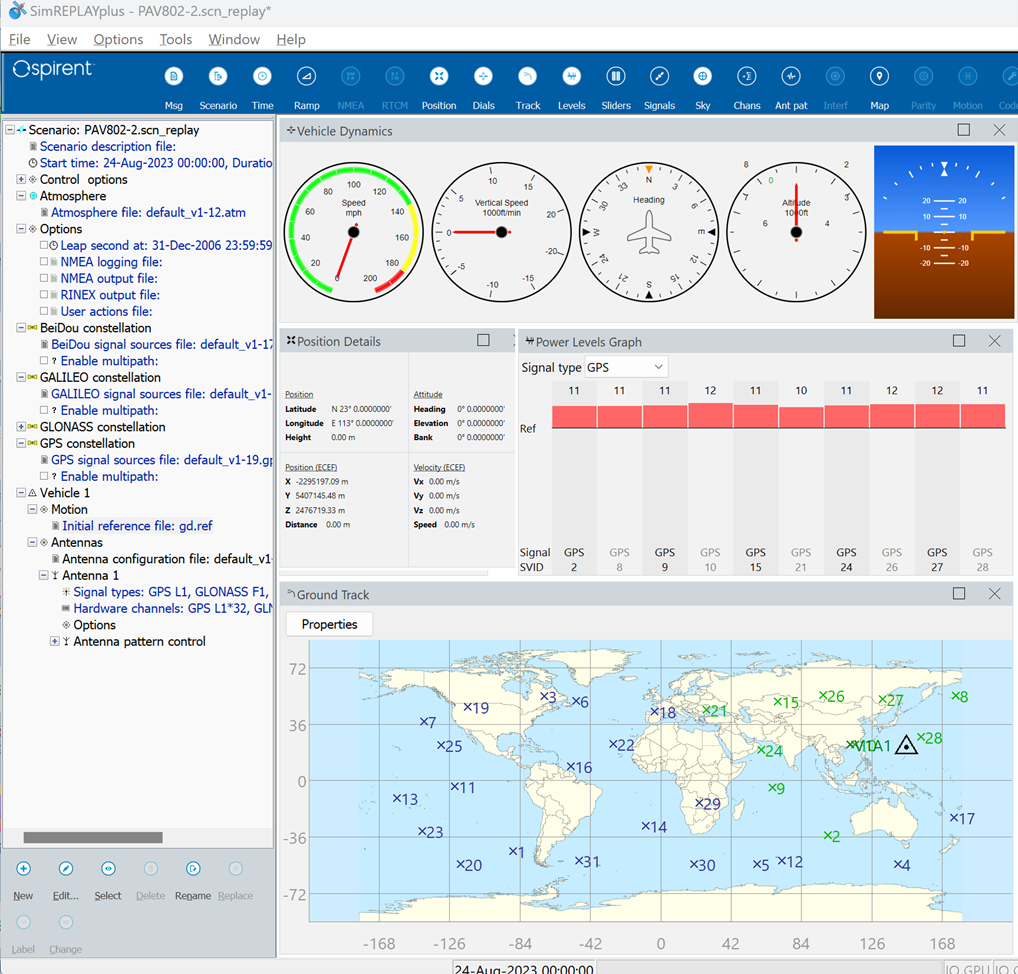Click the Select eye icon
Viewport: 1018px width, 974px height.
click(x=108, y=869)
